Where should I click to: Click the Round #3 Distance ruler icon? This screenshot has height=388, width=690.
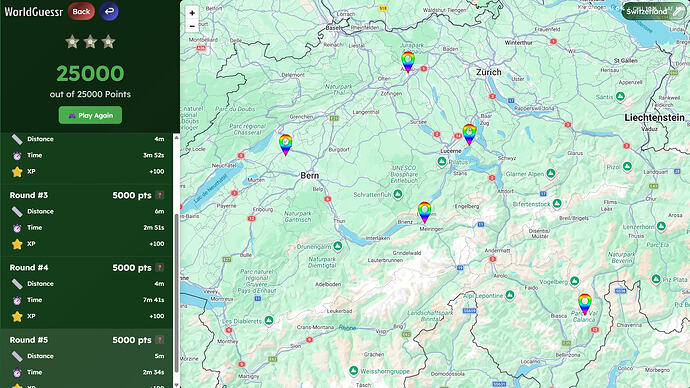(x=17, y=212)
